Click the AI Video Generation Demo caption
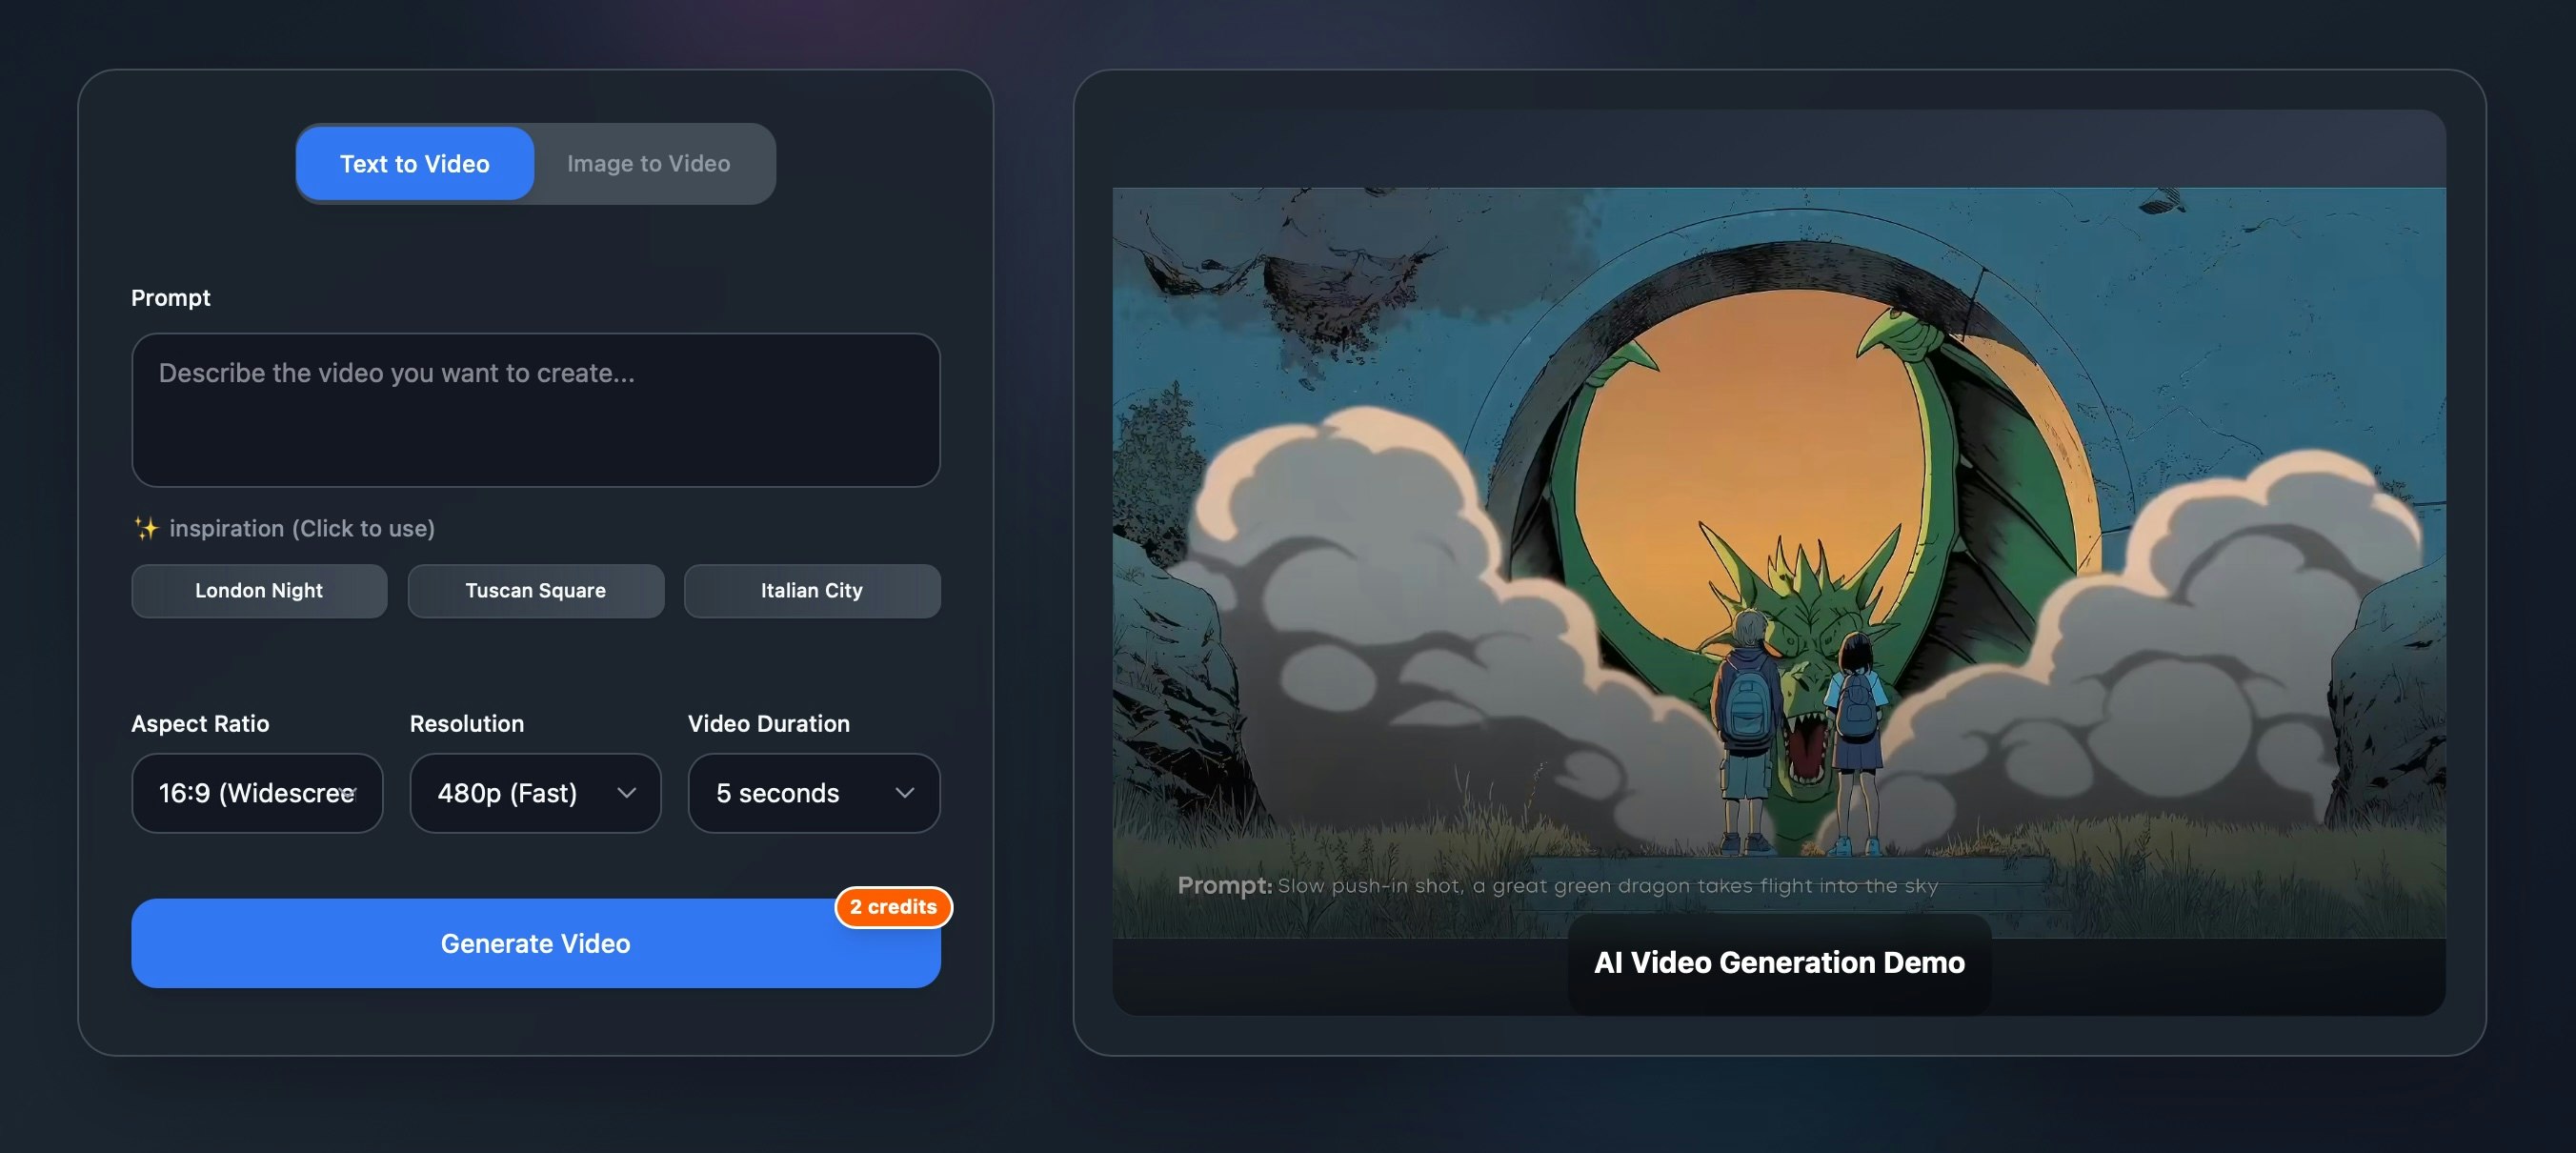 coord(1778,962)
